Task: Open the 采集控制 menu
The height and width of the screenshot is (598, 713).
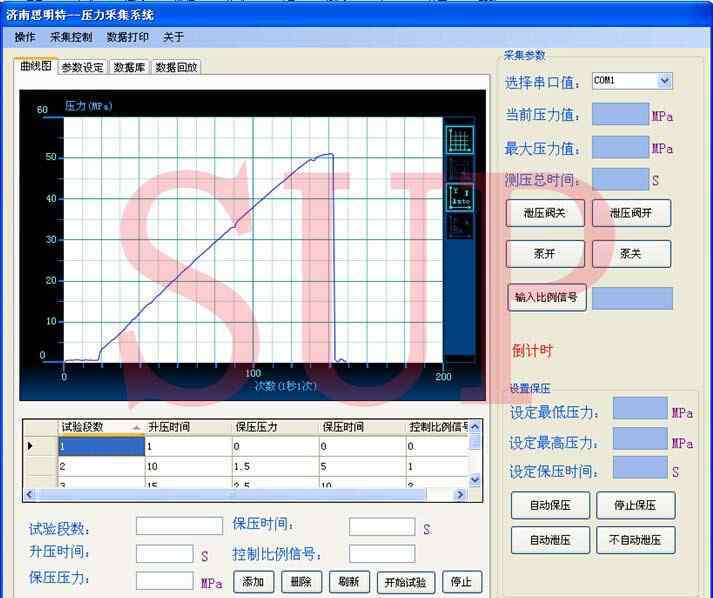Action: tap(71, 37)
